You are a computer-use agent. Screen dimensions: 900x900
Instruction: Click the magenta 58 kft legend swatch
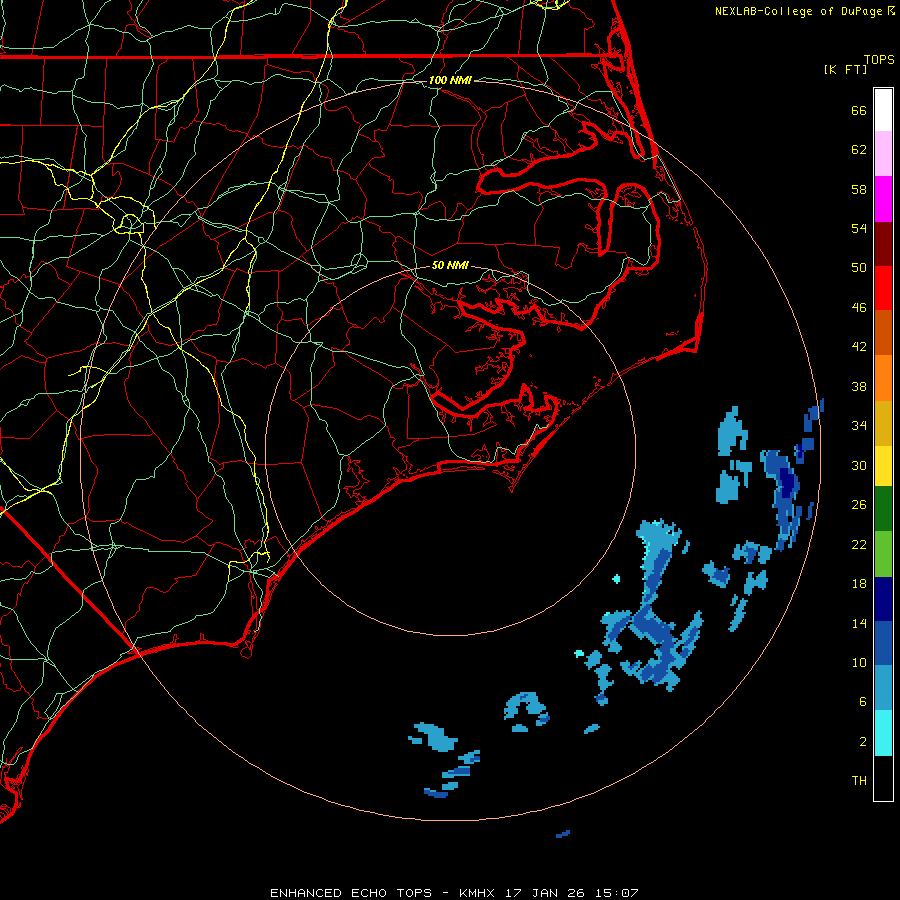click(x=883, y=199)
